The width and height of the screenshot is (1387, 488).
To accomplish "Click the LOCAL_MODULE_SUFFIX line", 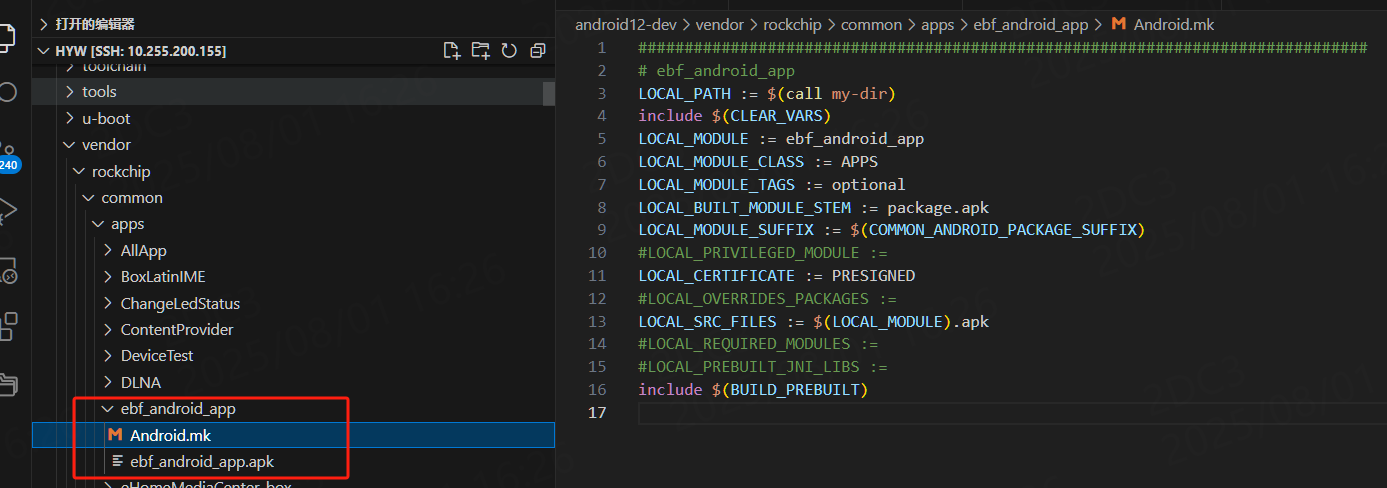I will [891, 230].
